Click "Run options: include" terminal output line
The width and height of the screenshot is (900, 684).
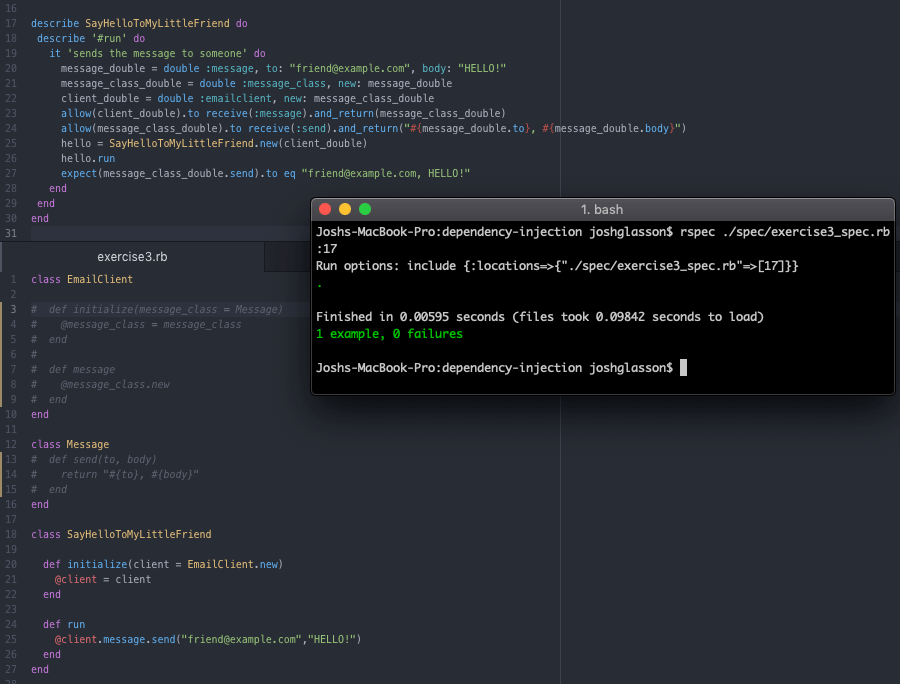click(x=556, y=266)
